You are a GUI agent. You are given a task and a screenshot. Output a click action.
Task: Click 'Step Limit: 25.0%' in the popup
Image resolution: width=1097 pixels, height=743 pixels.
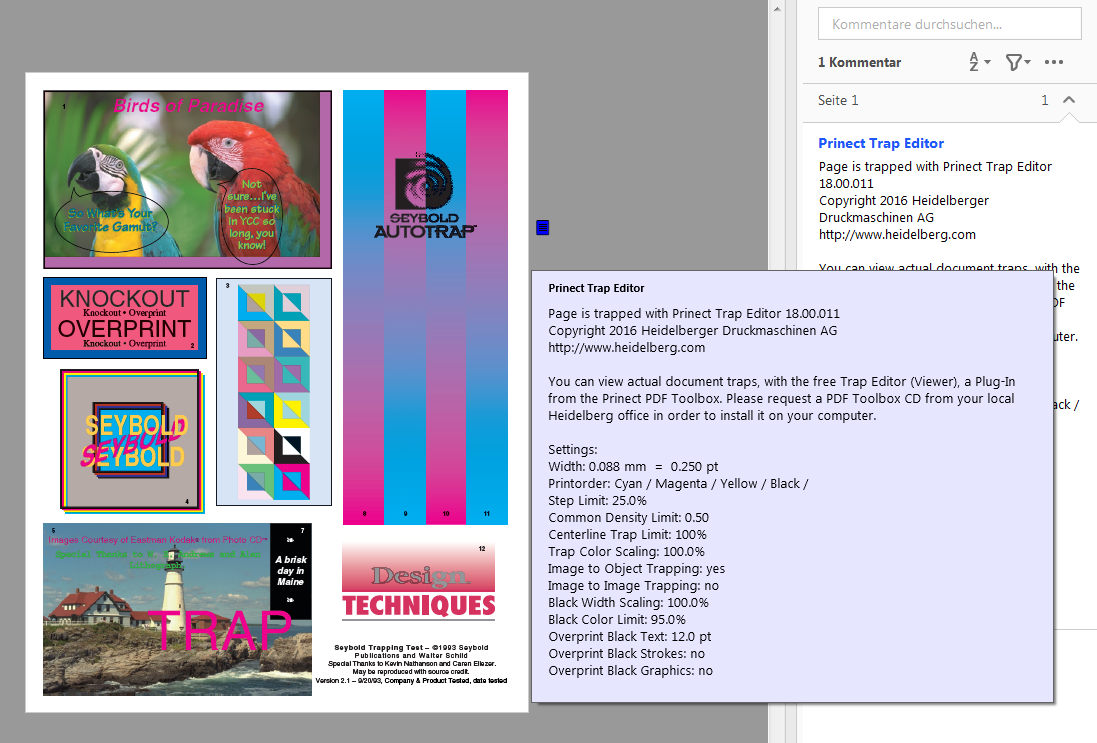pyautogui.click(x=597, y=501)
